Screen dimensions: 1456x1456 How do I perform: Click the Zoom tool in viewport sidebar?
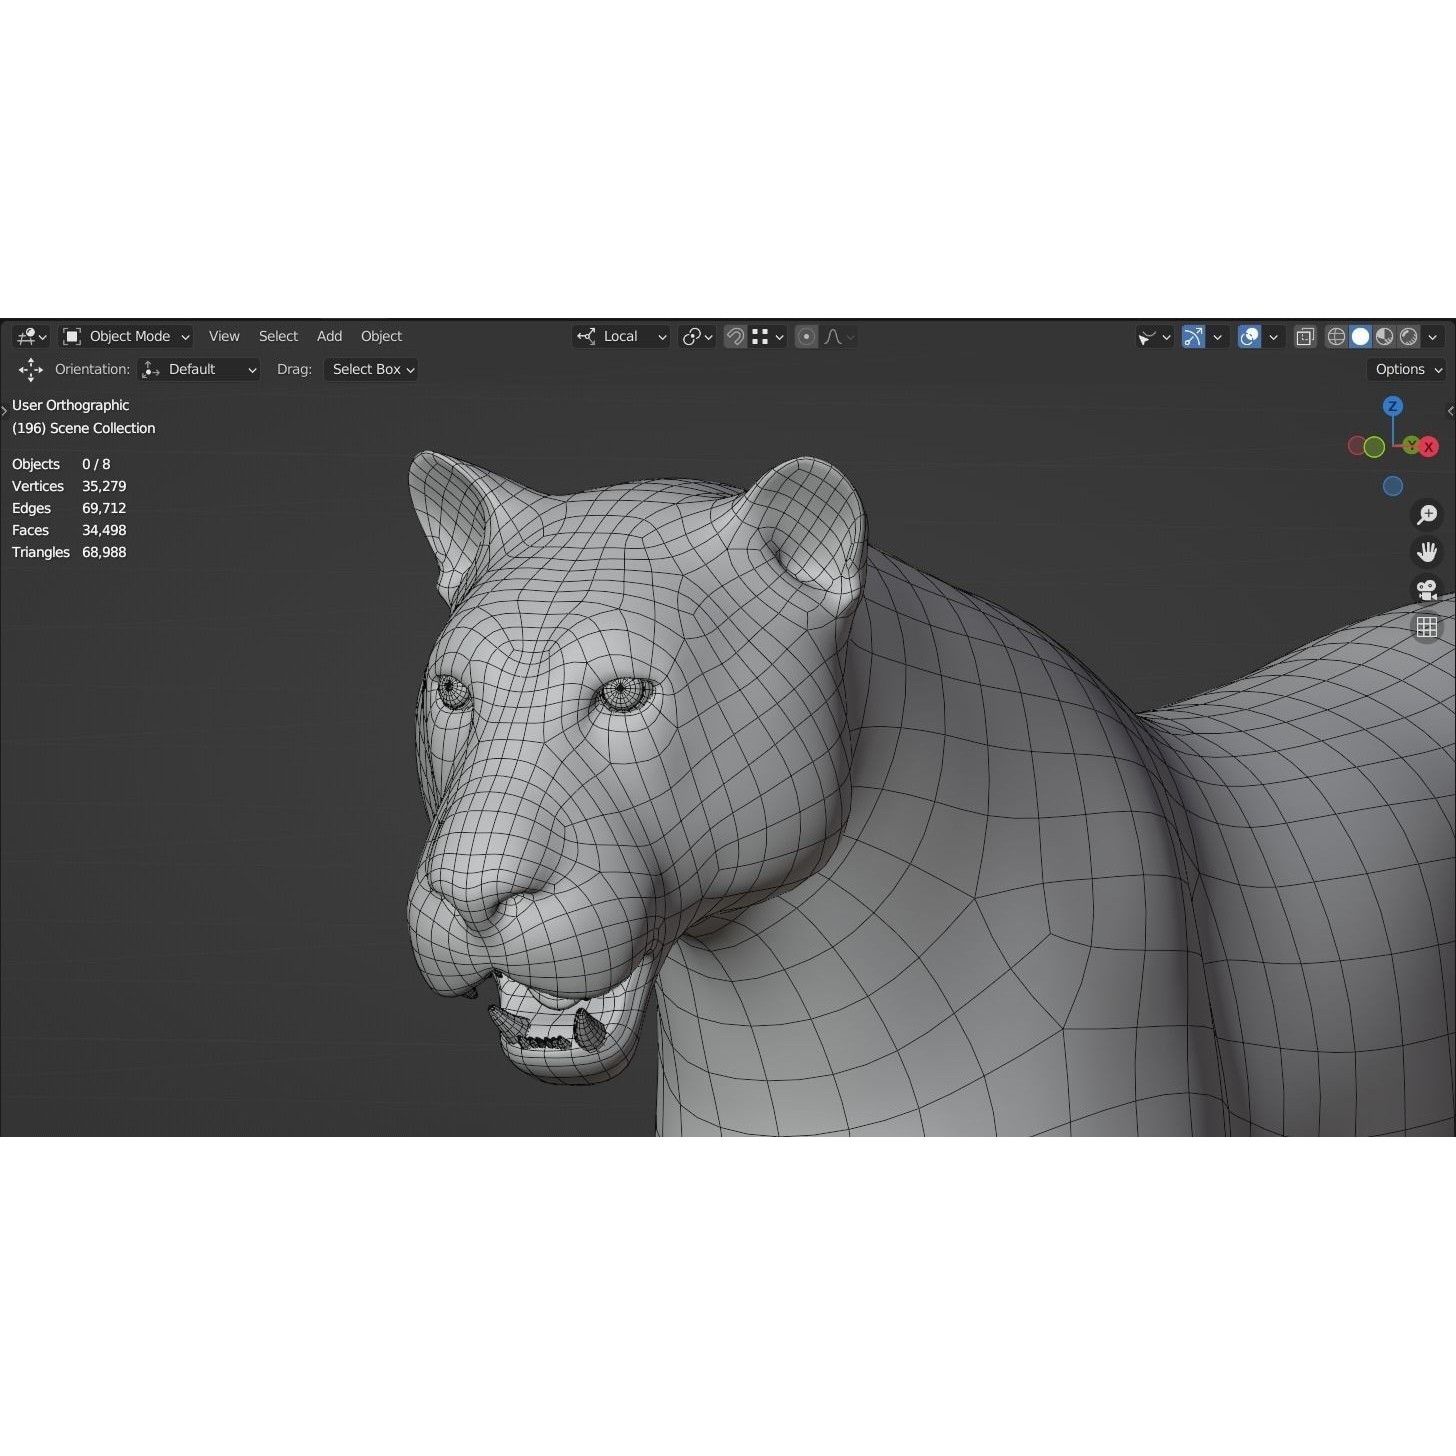[x=1427, y=515]
